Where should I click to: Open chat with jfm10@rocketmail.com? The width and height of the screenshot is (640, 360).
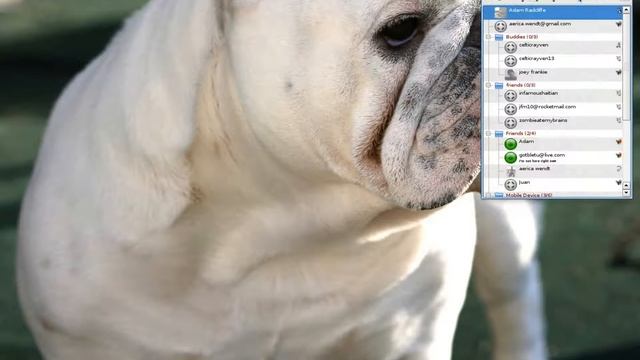click(547, 107)
